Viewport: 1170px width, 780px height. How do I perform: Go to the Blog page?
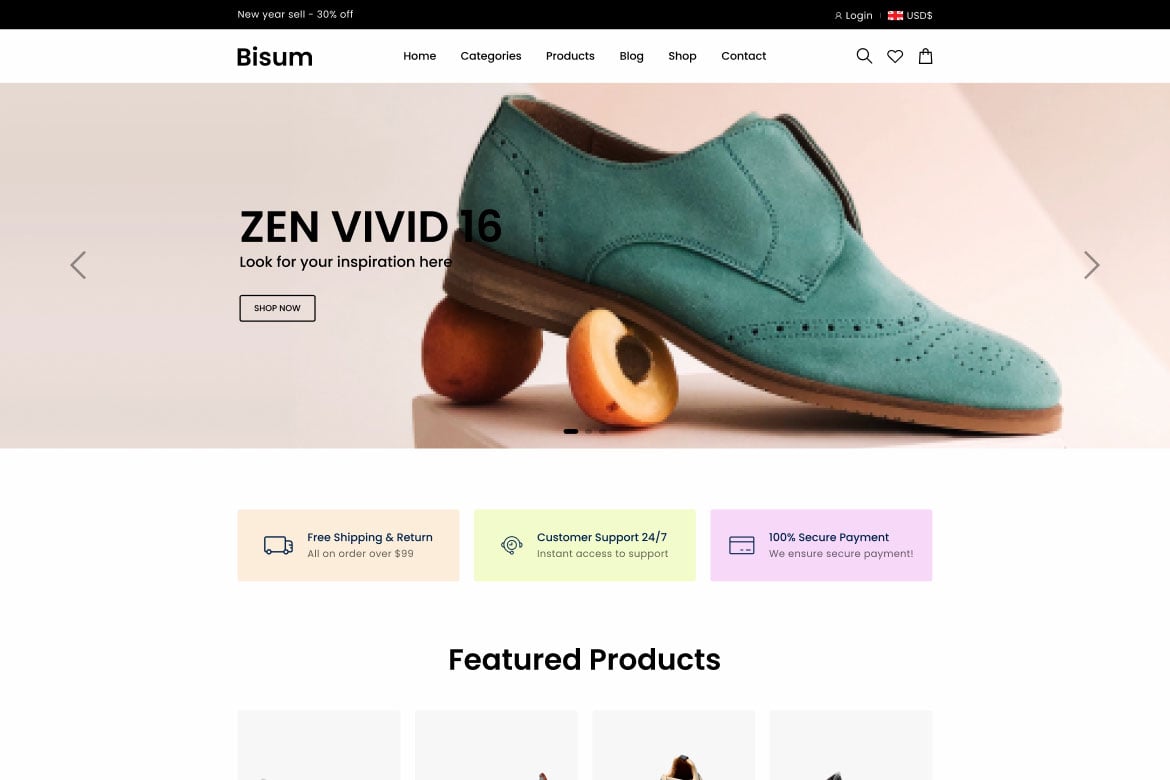pos(631,56)
